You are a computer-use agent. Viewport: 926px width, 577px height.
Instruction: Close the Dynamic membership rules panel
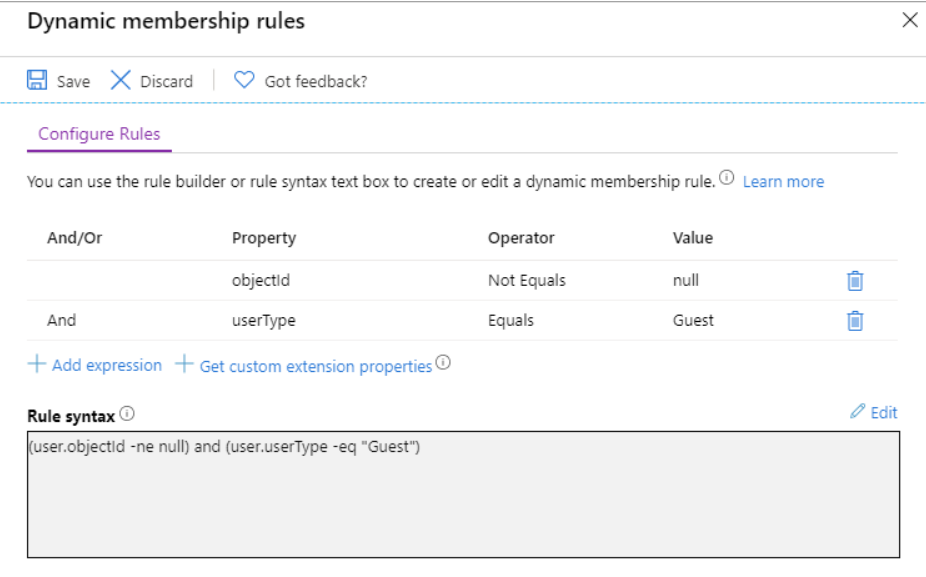pyautogui.click(x=909, y=20)
